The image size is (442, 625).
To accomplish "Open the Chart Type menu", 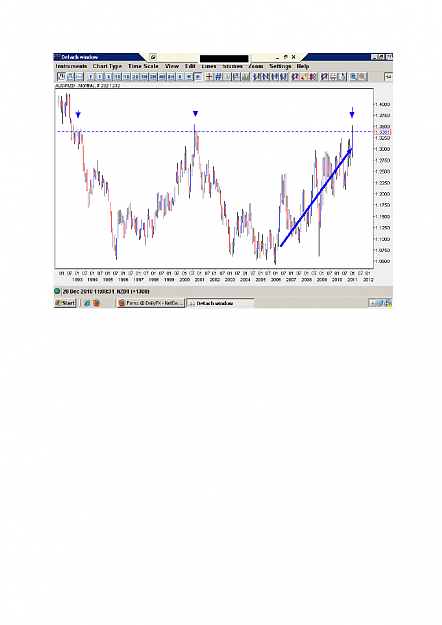I will coord(107,66).
